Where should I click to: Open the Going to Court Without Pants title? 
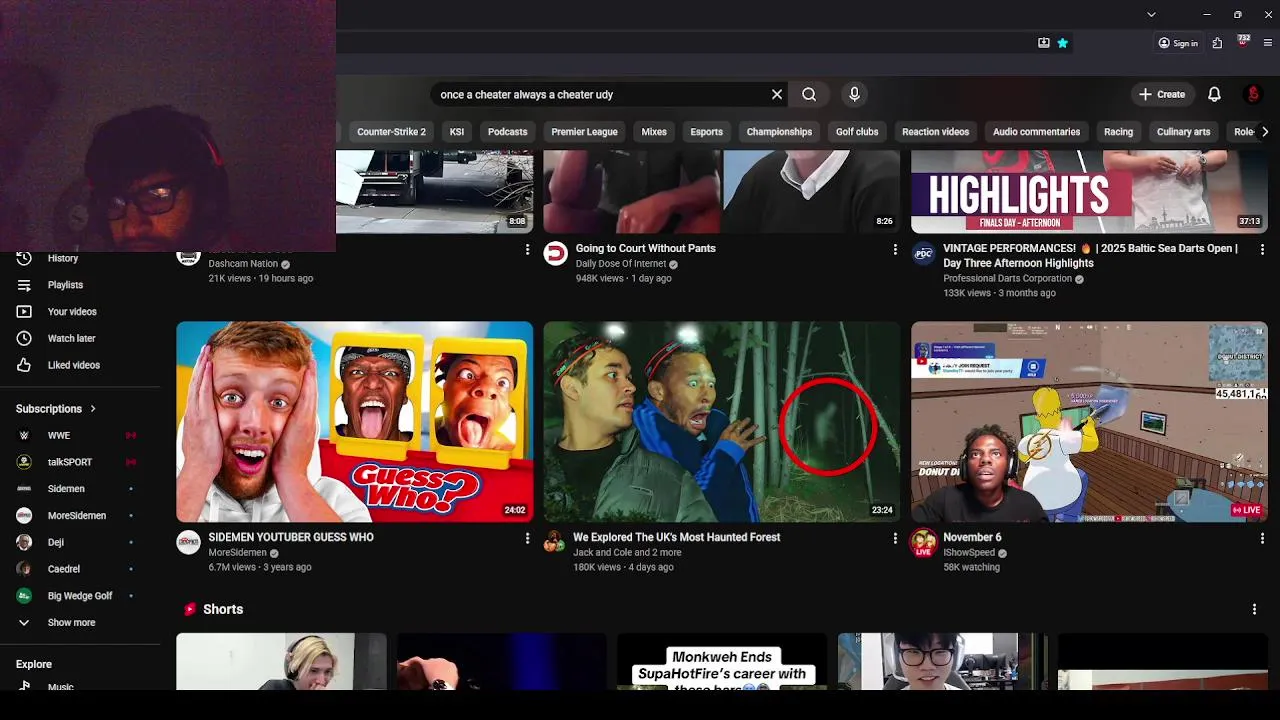click(x=646, y=248)
